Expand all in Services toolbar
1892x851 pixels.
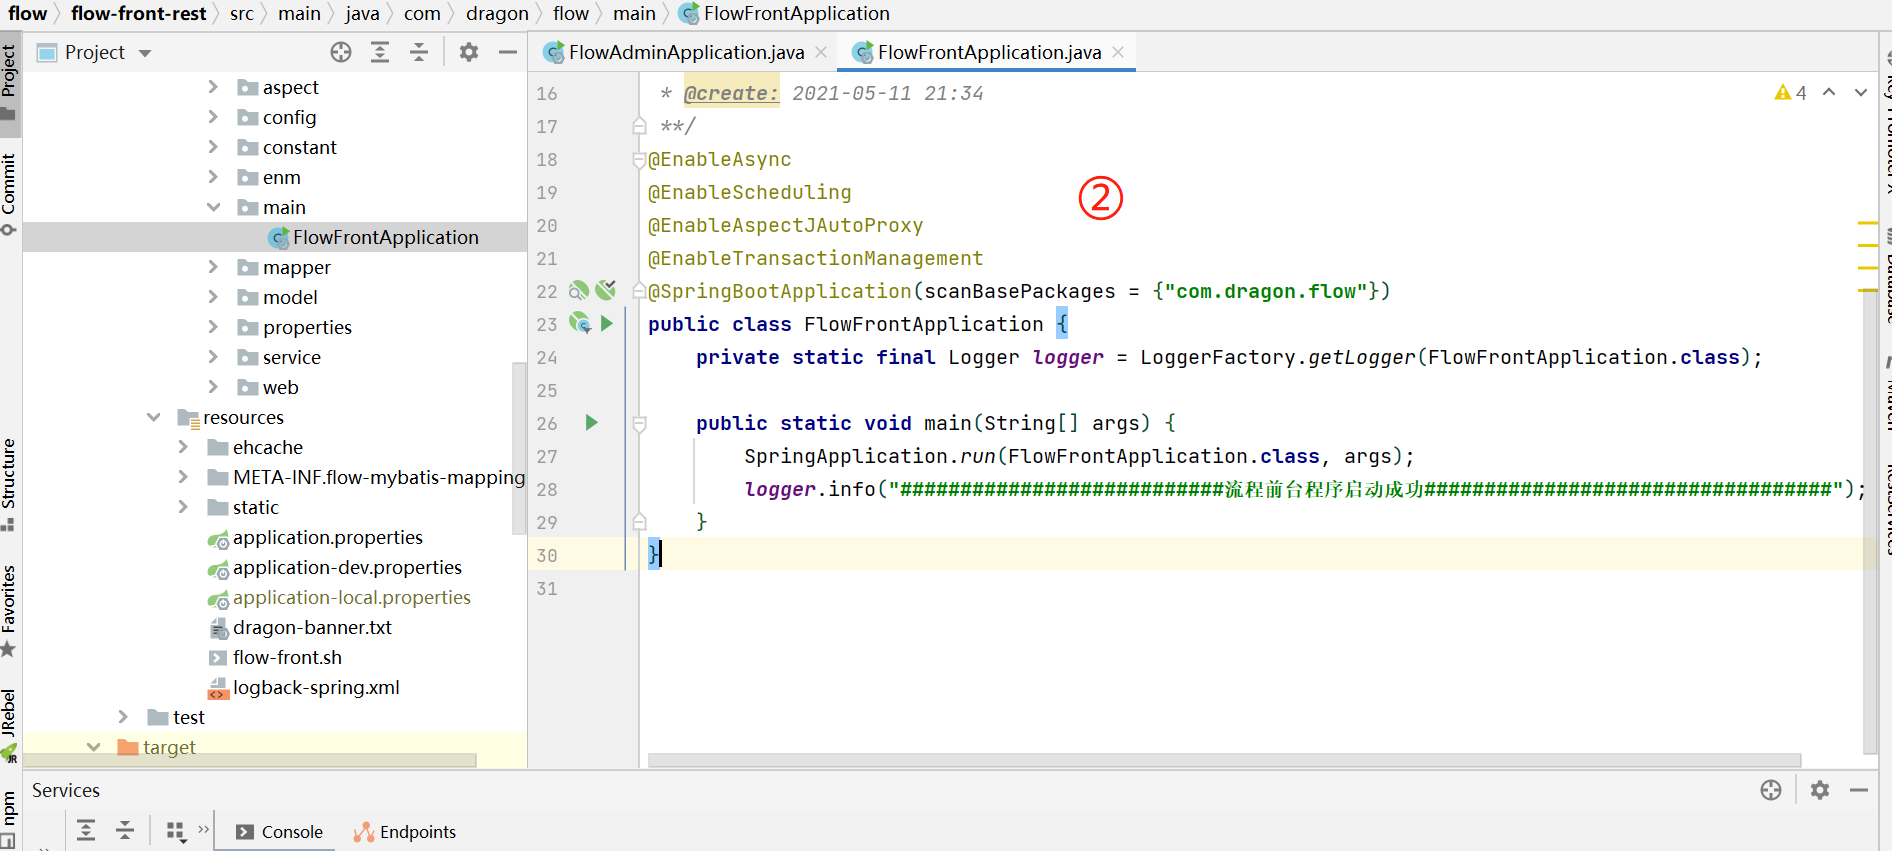86,830
